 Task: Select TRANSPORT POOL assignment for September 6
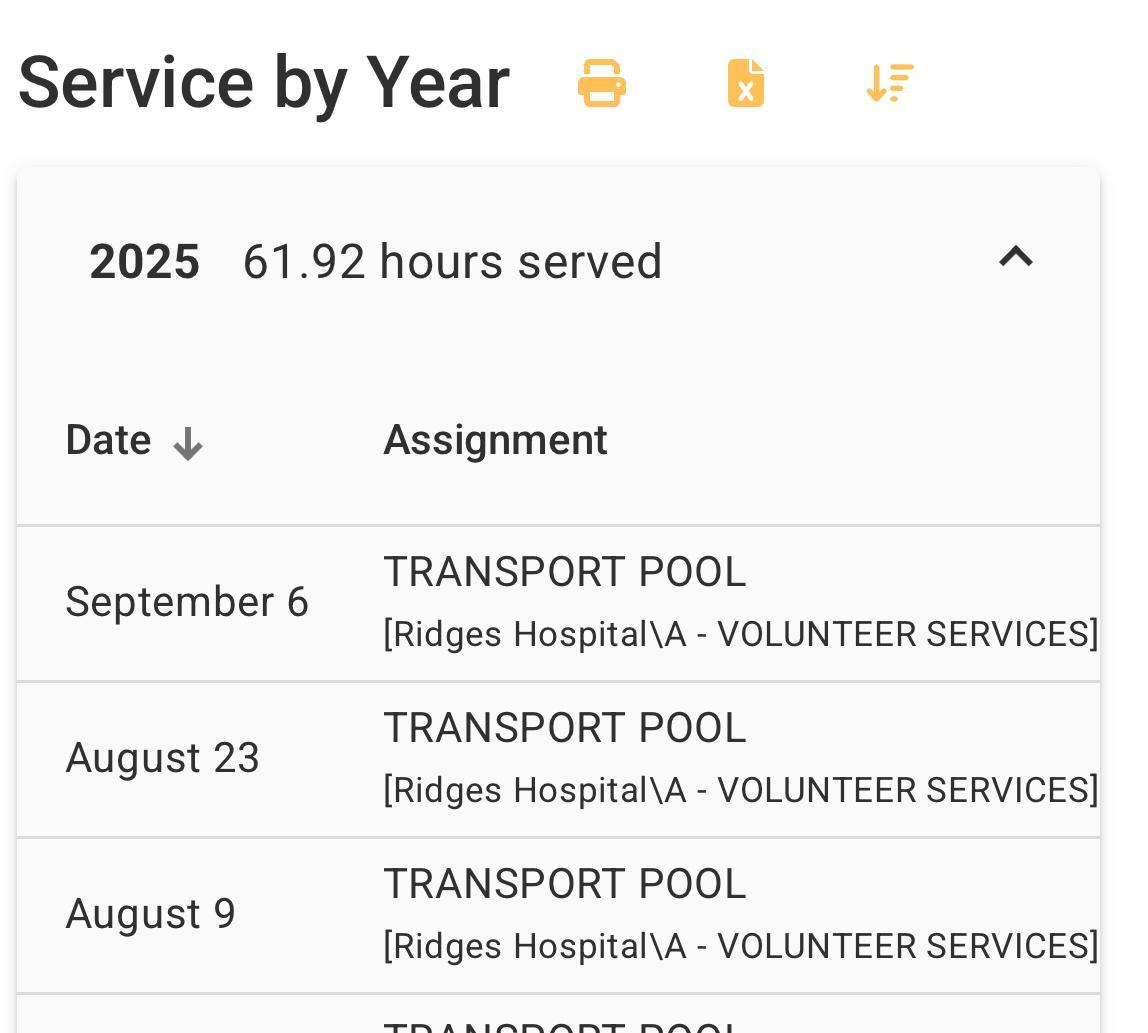click(564, 572)
